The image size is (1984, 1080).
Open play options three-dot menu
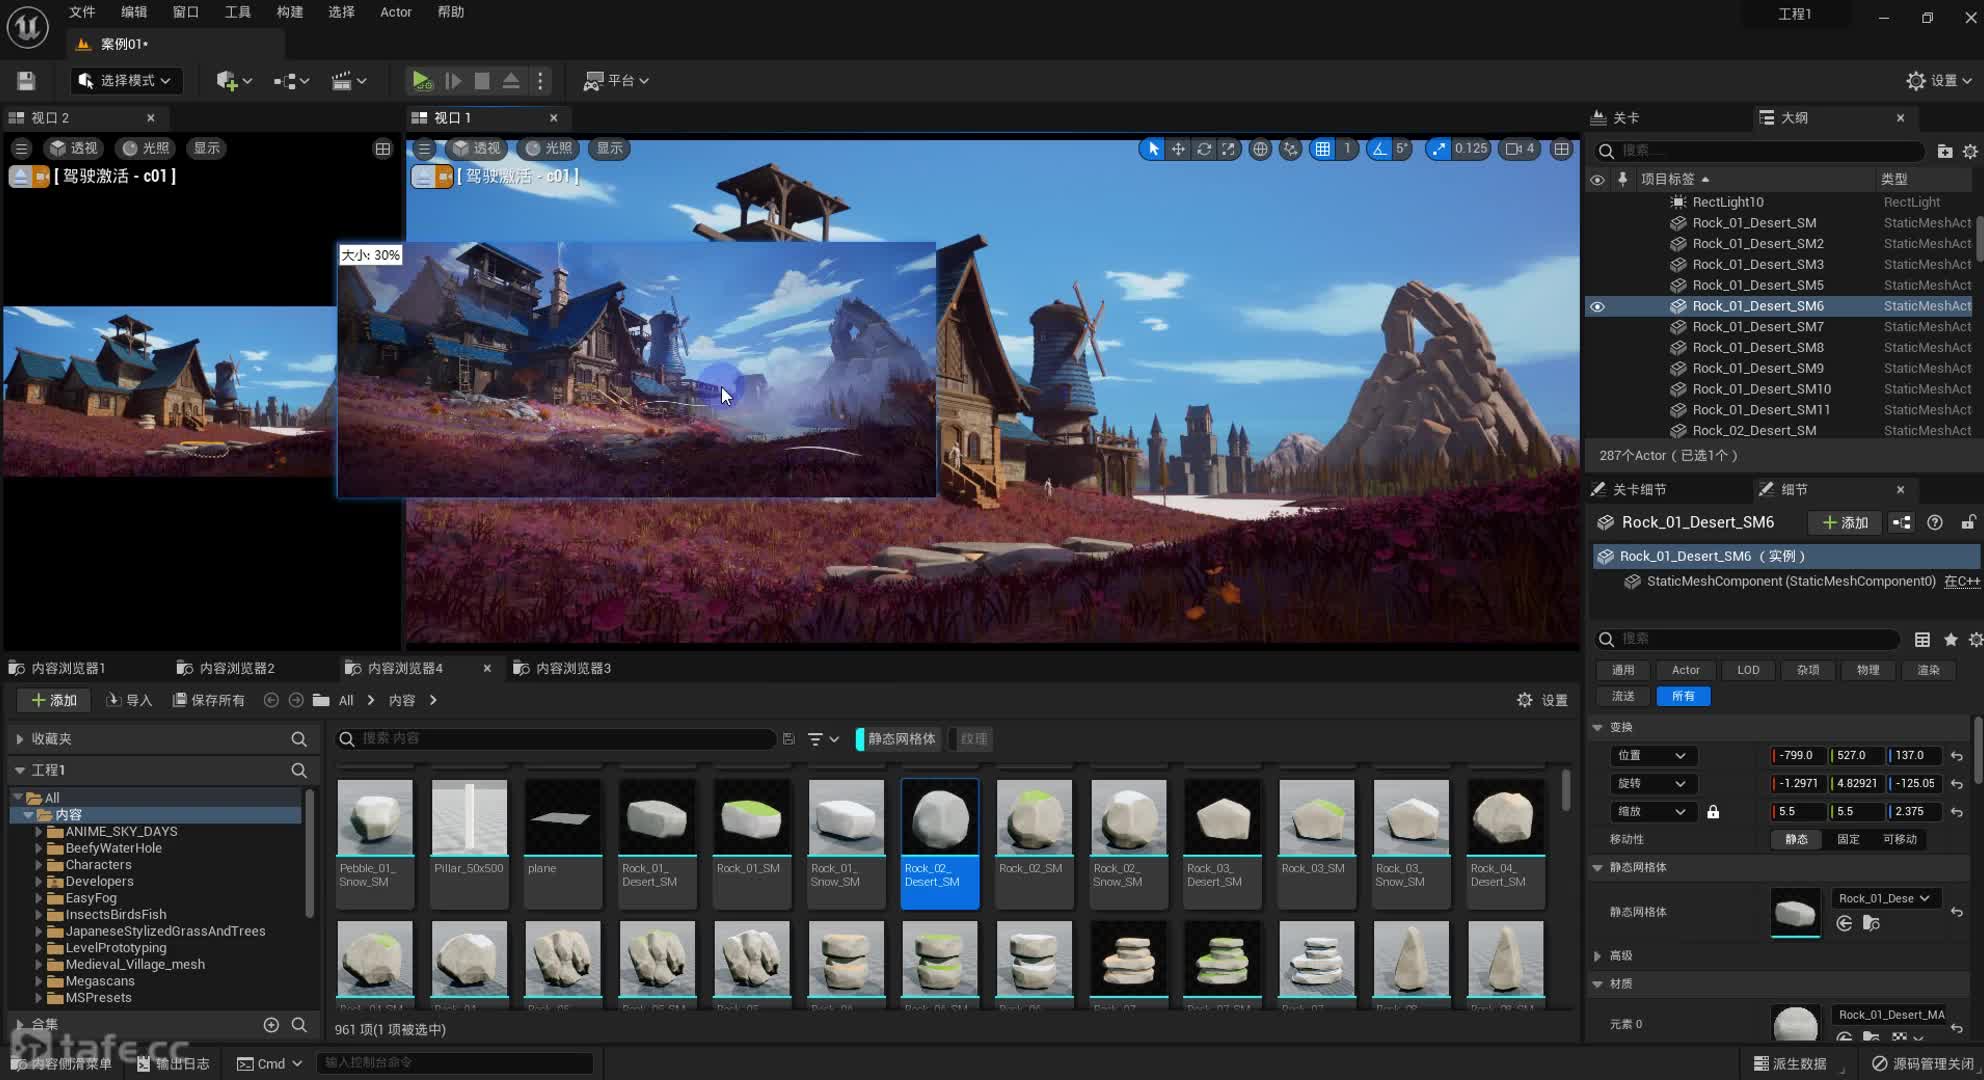[540, 80]
